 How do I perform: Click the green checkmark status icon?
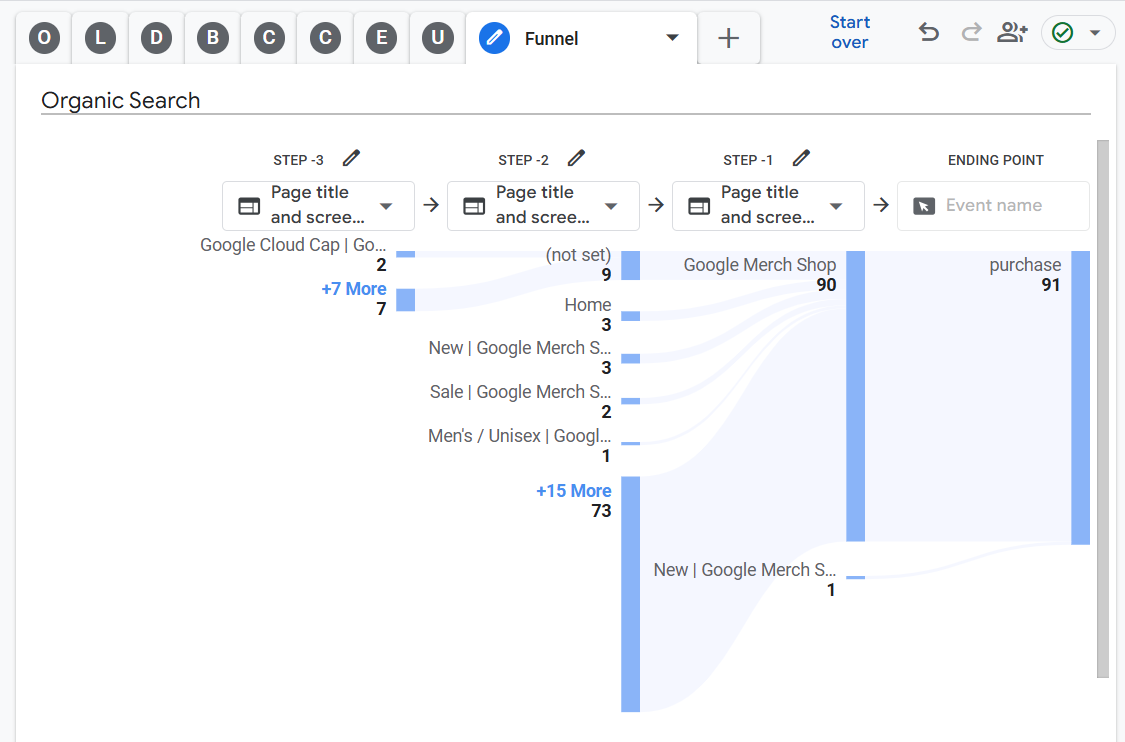[x=1063, y=33]
